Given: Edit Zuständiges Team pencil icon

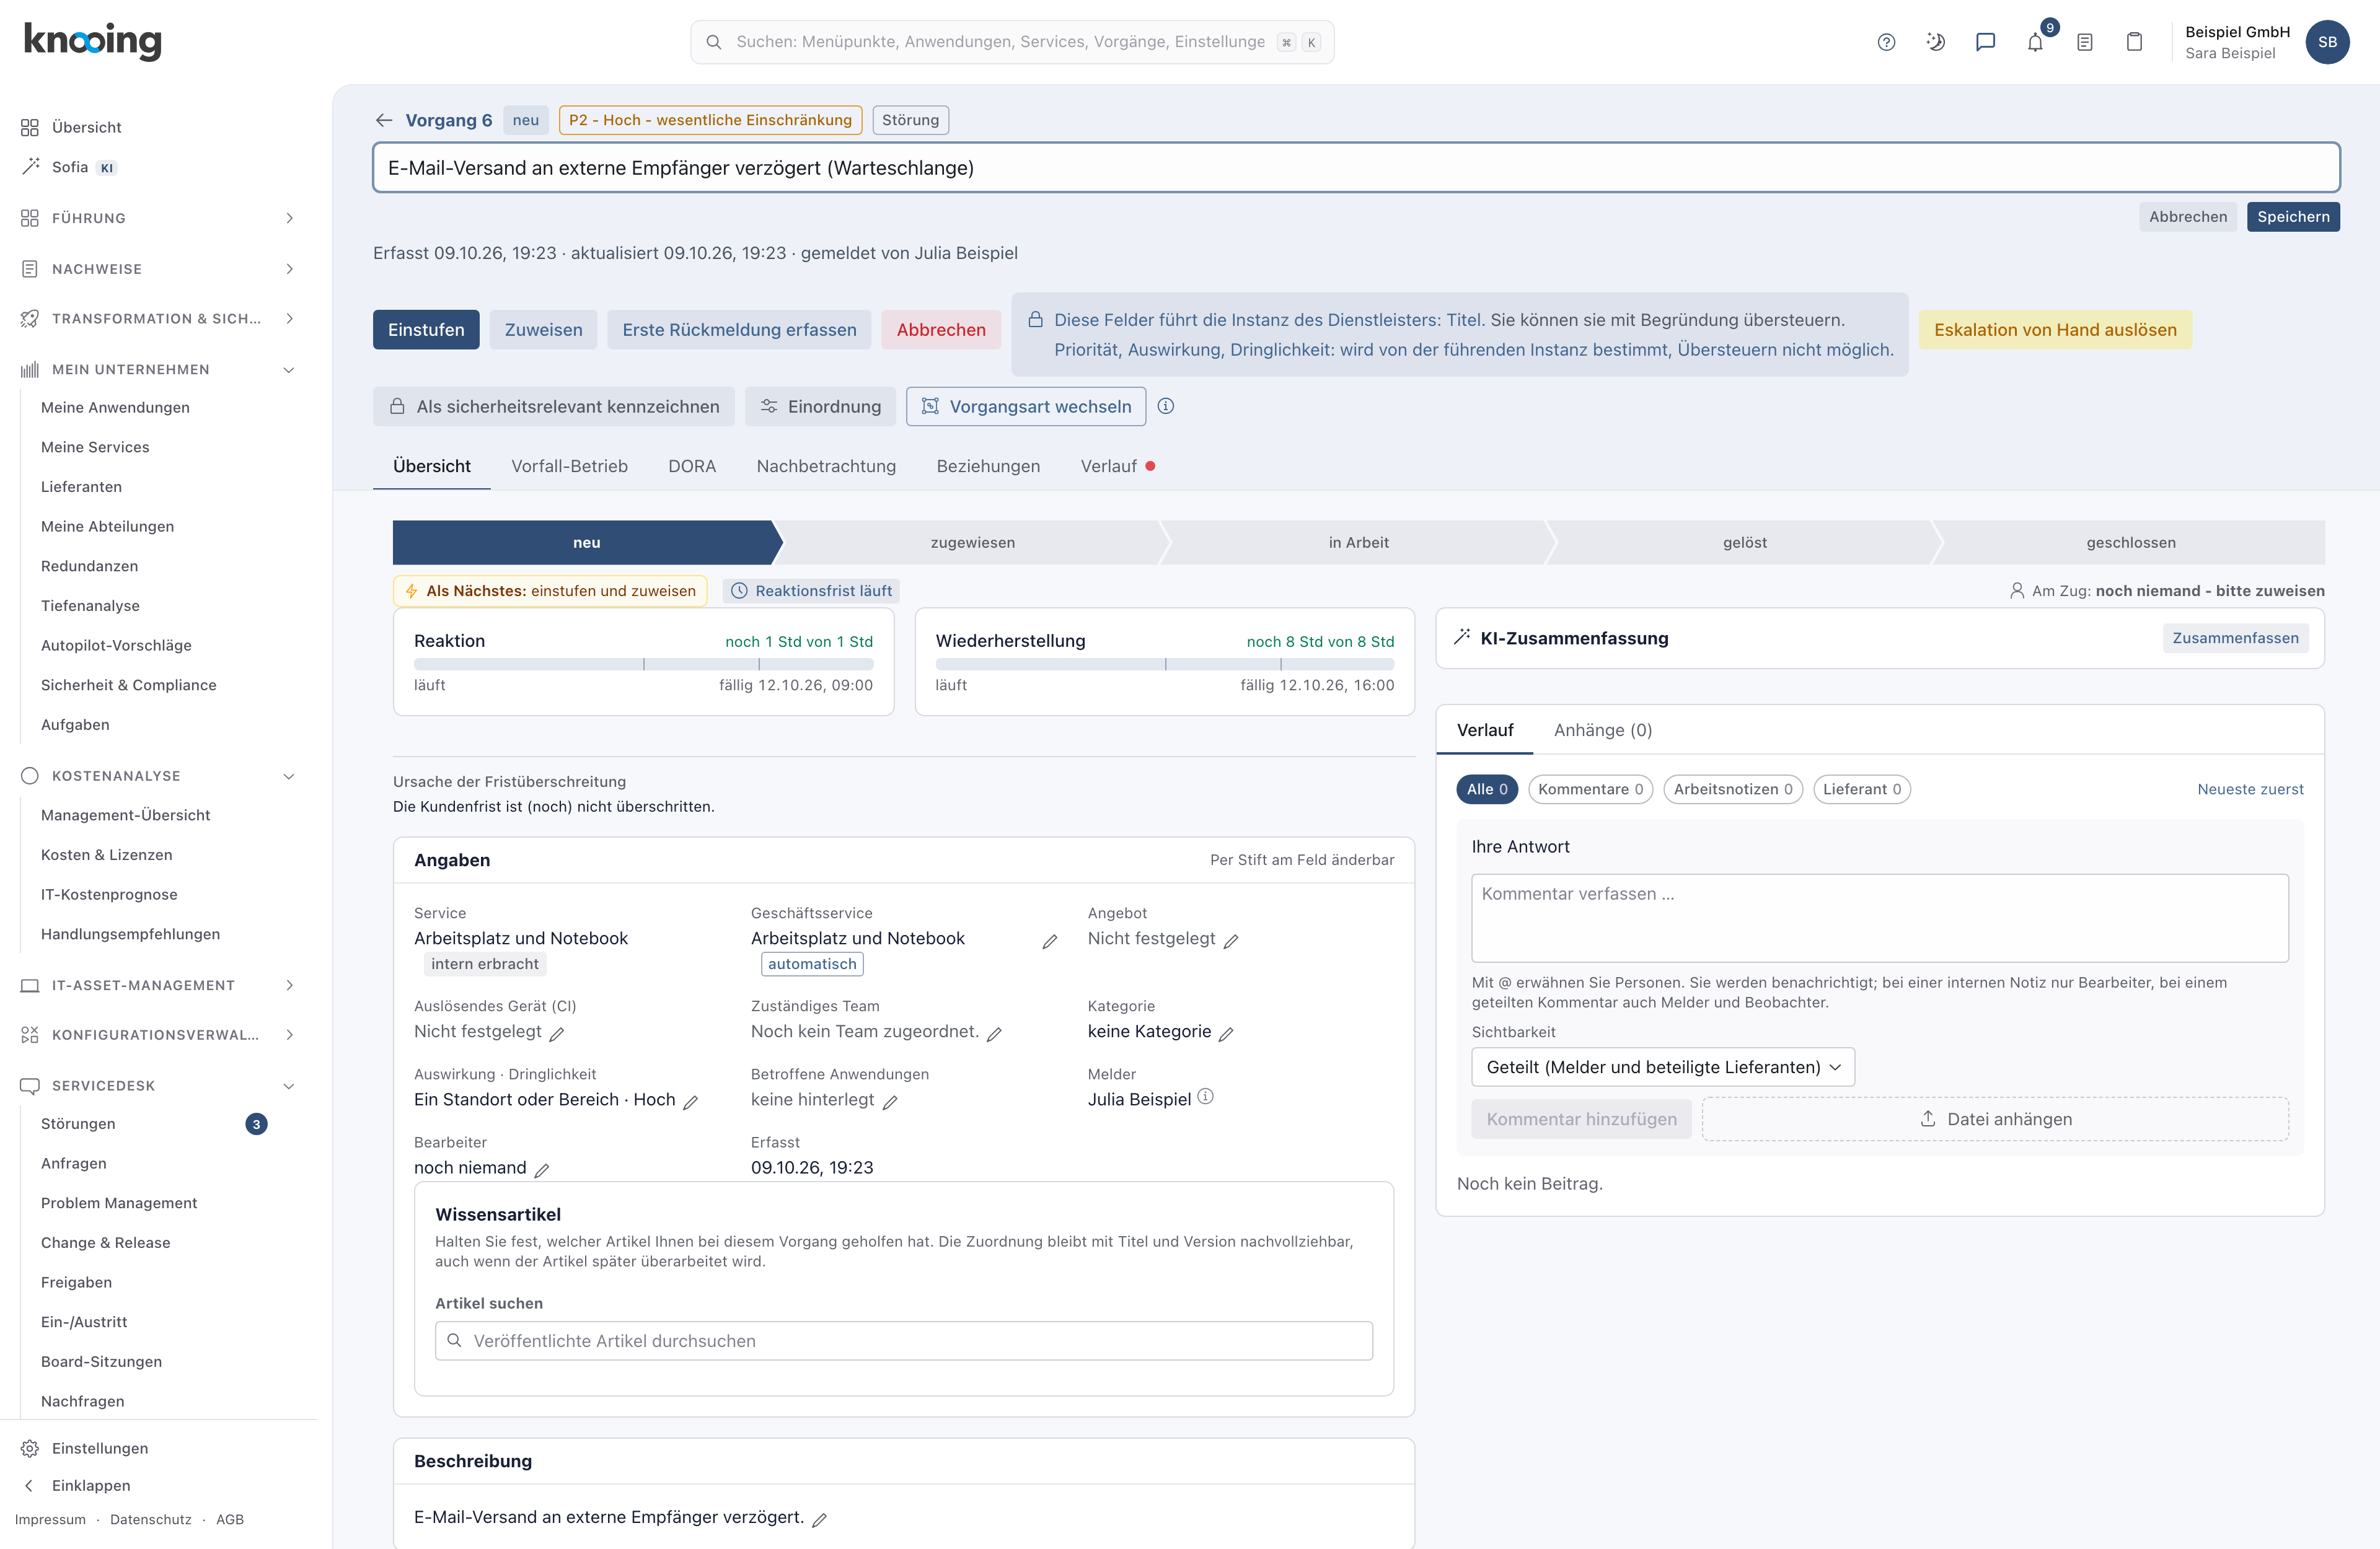Looking at the screenshot, I should [995, 1033].
